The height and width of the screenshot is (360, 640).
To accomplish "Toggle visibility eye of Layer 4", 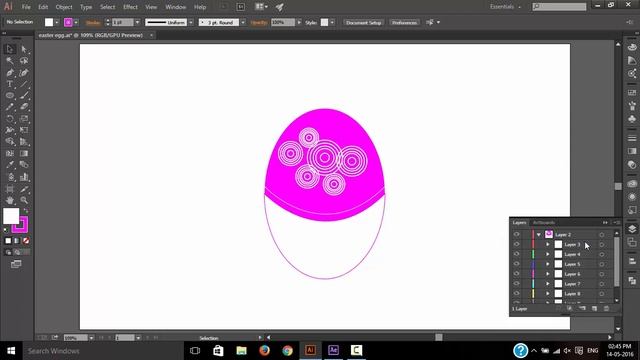I will (x=516, y=254).
